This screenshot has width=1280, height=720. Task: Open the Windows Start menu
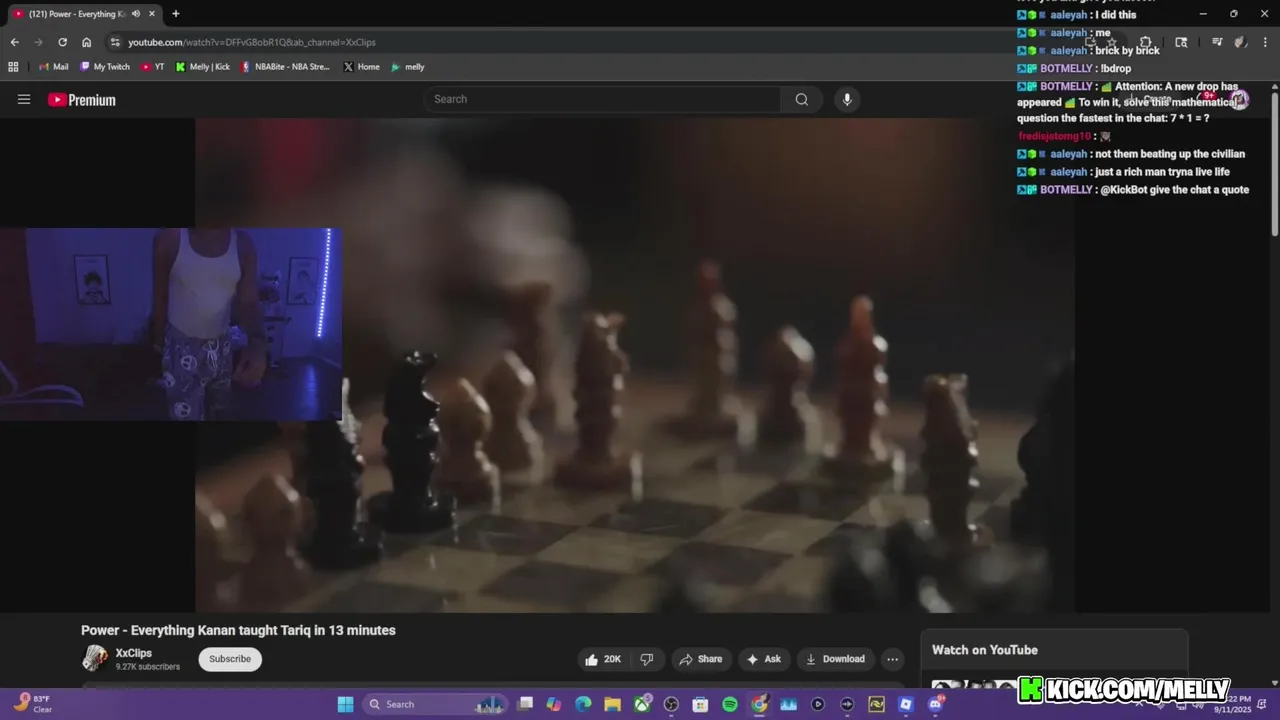[345, 704]
